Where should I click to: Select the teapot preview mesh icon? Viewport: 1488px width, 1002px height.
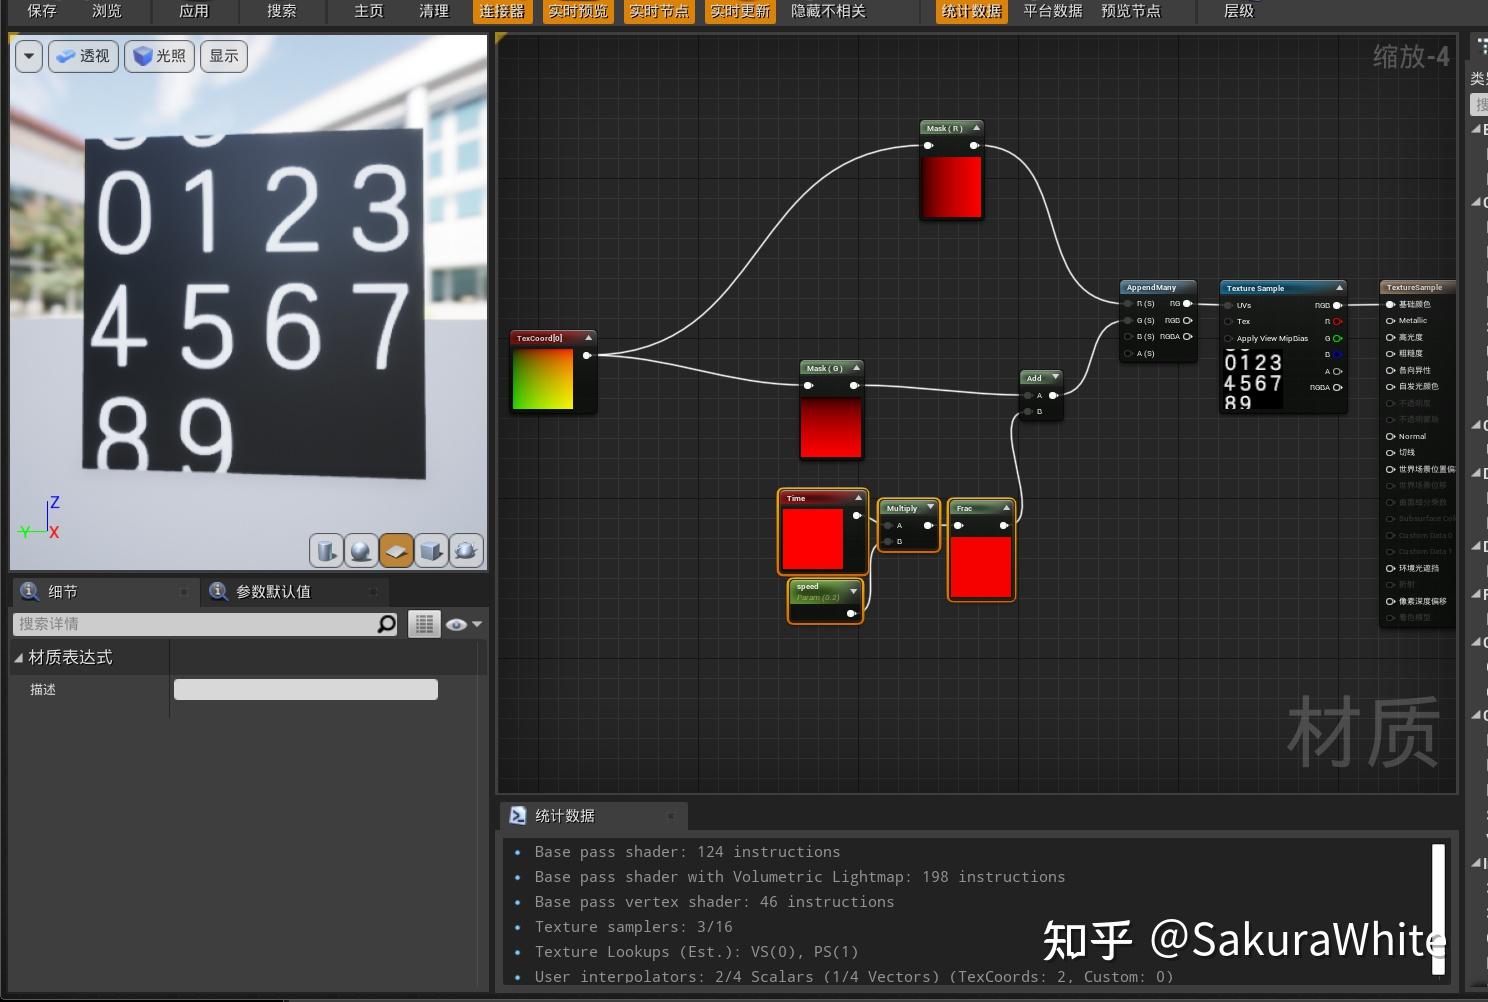(466, 550)
